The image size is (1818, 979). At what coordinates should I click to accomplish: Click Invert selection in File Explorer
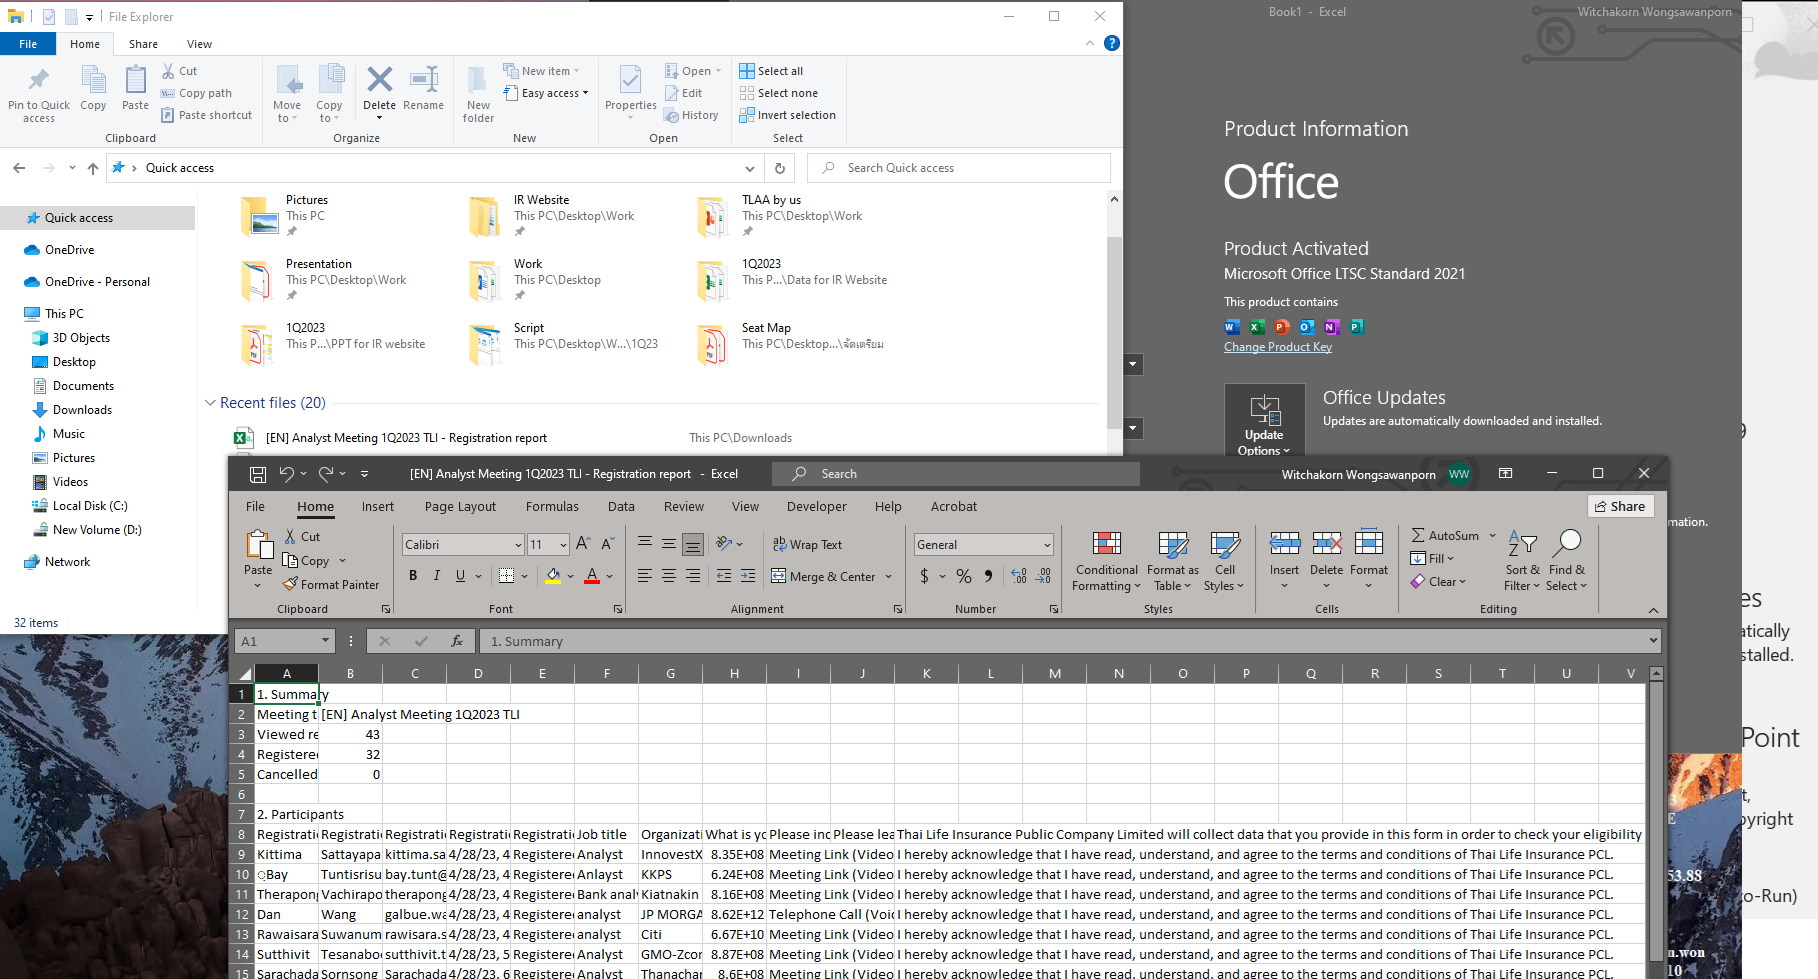(787, 115)
